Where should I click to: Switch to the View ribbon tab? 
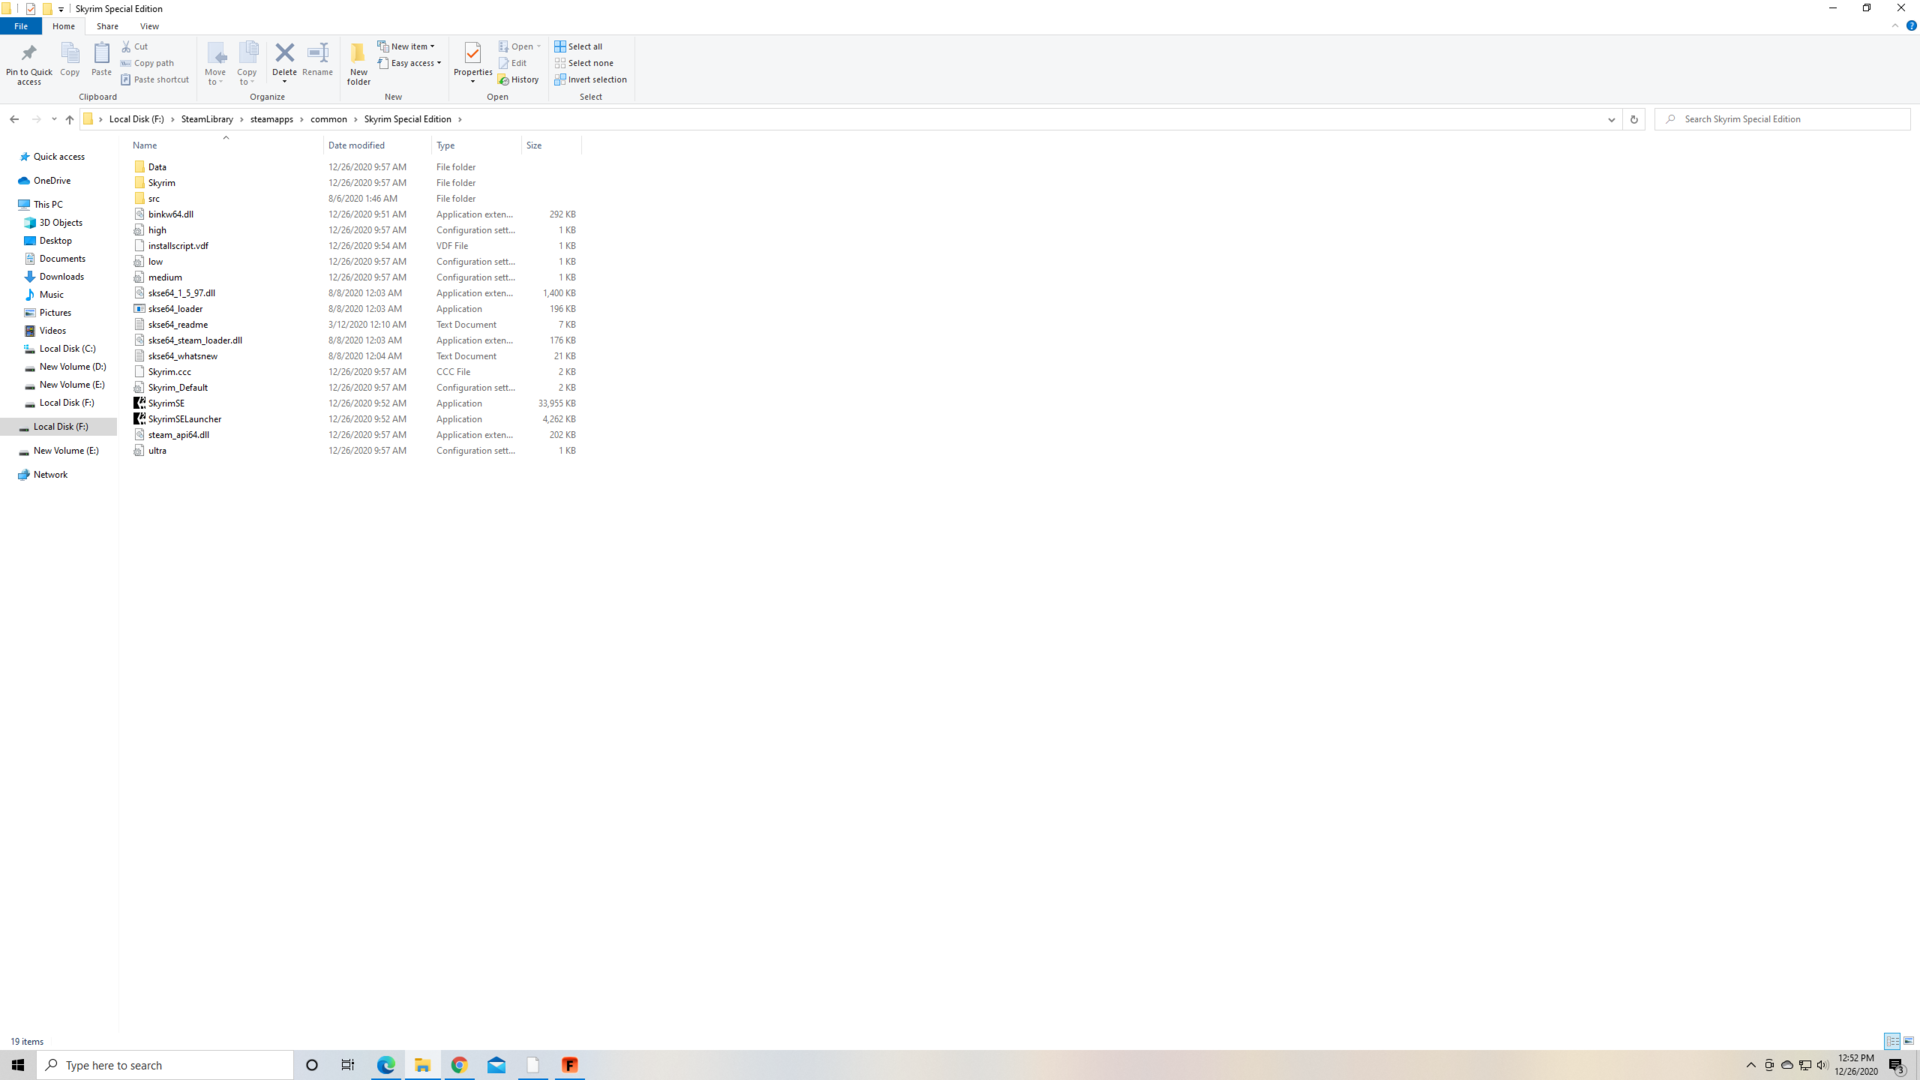[149, 26]
